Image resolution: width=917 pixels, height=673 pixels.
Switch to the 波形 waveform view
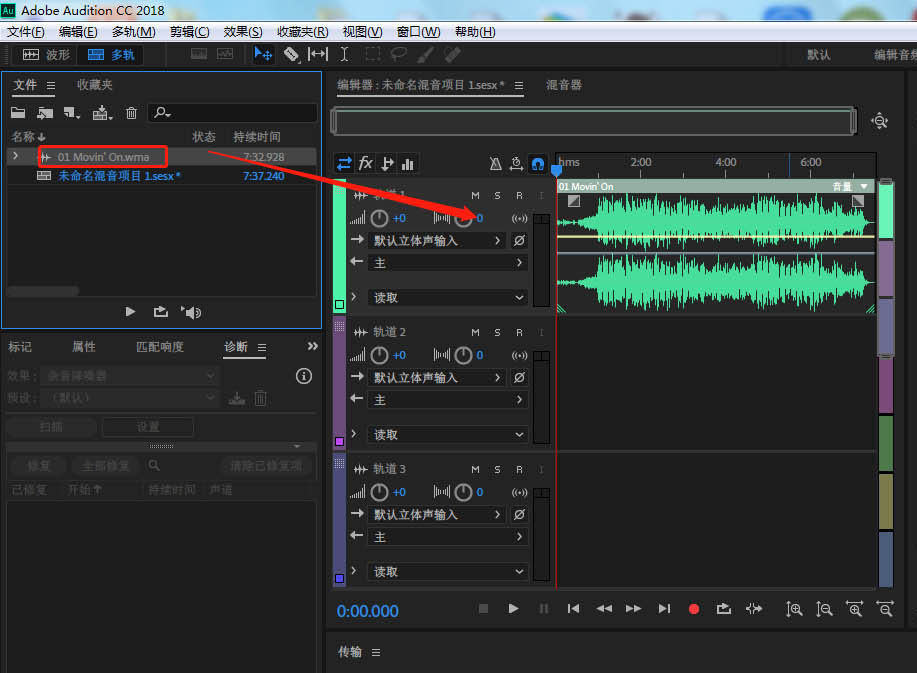pyautogui.click(x=47, y=55)
